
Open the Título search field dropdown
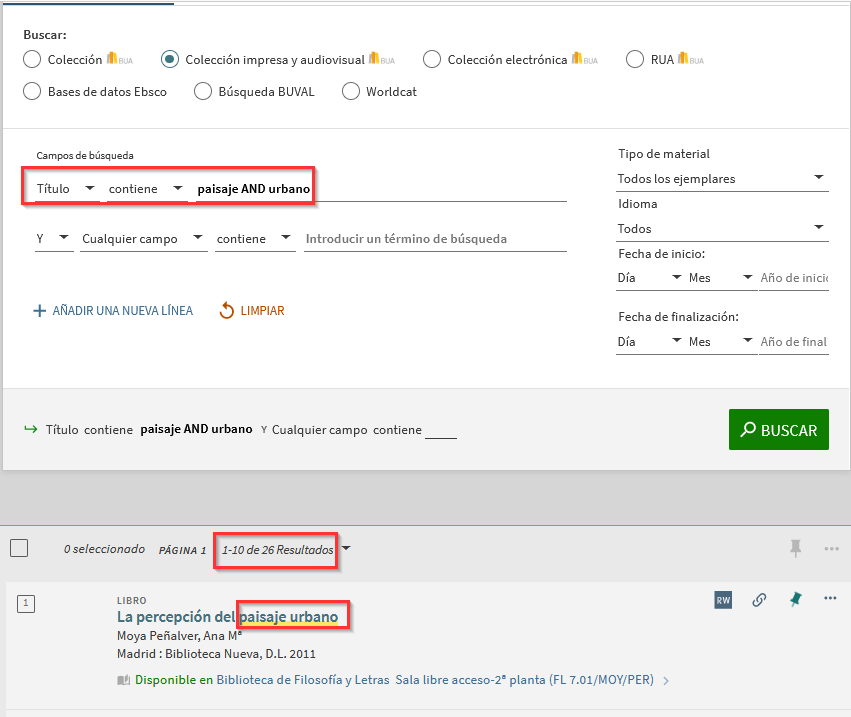tap(65, 189)
